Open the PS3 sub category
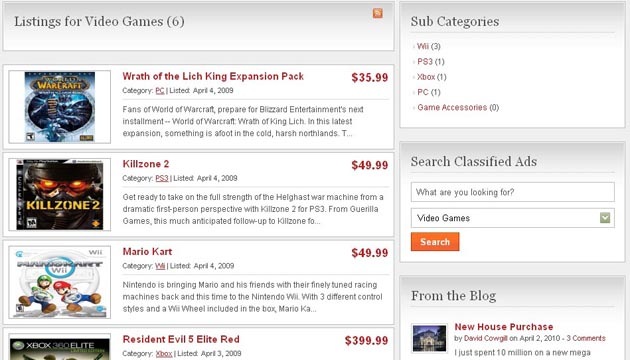 pos(425,61)
